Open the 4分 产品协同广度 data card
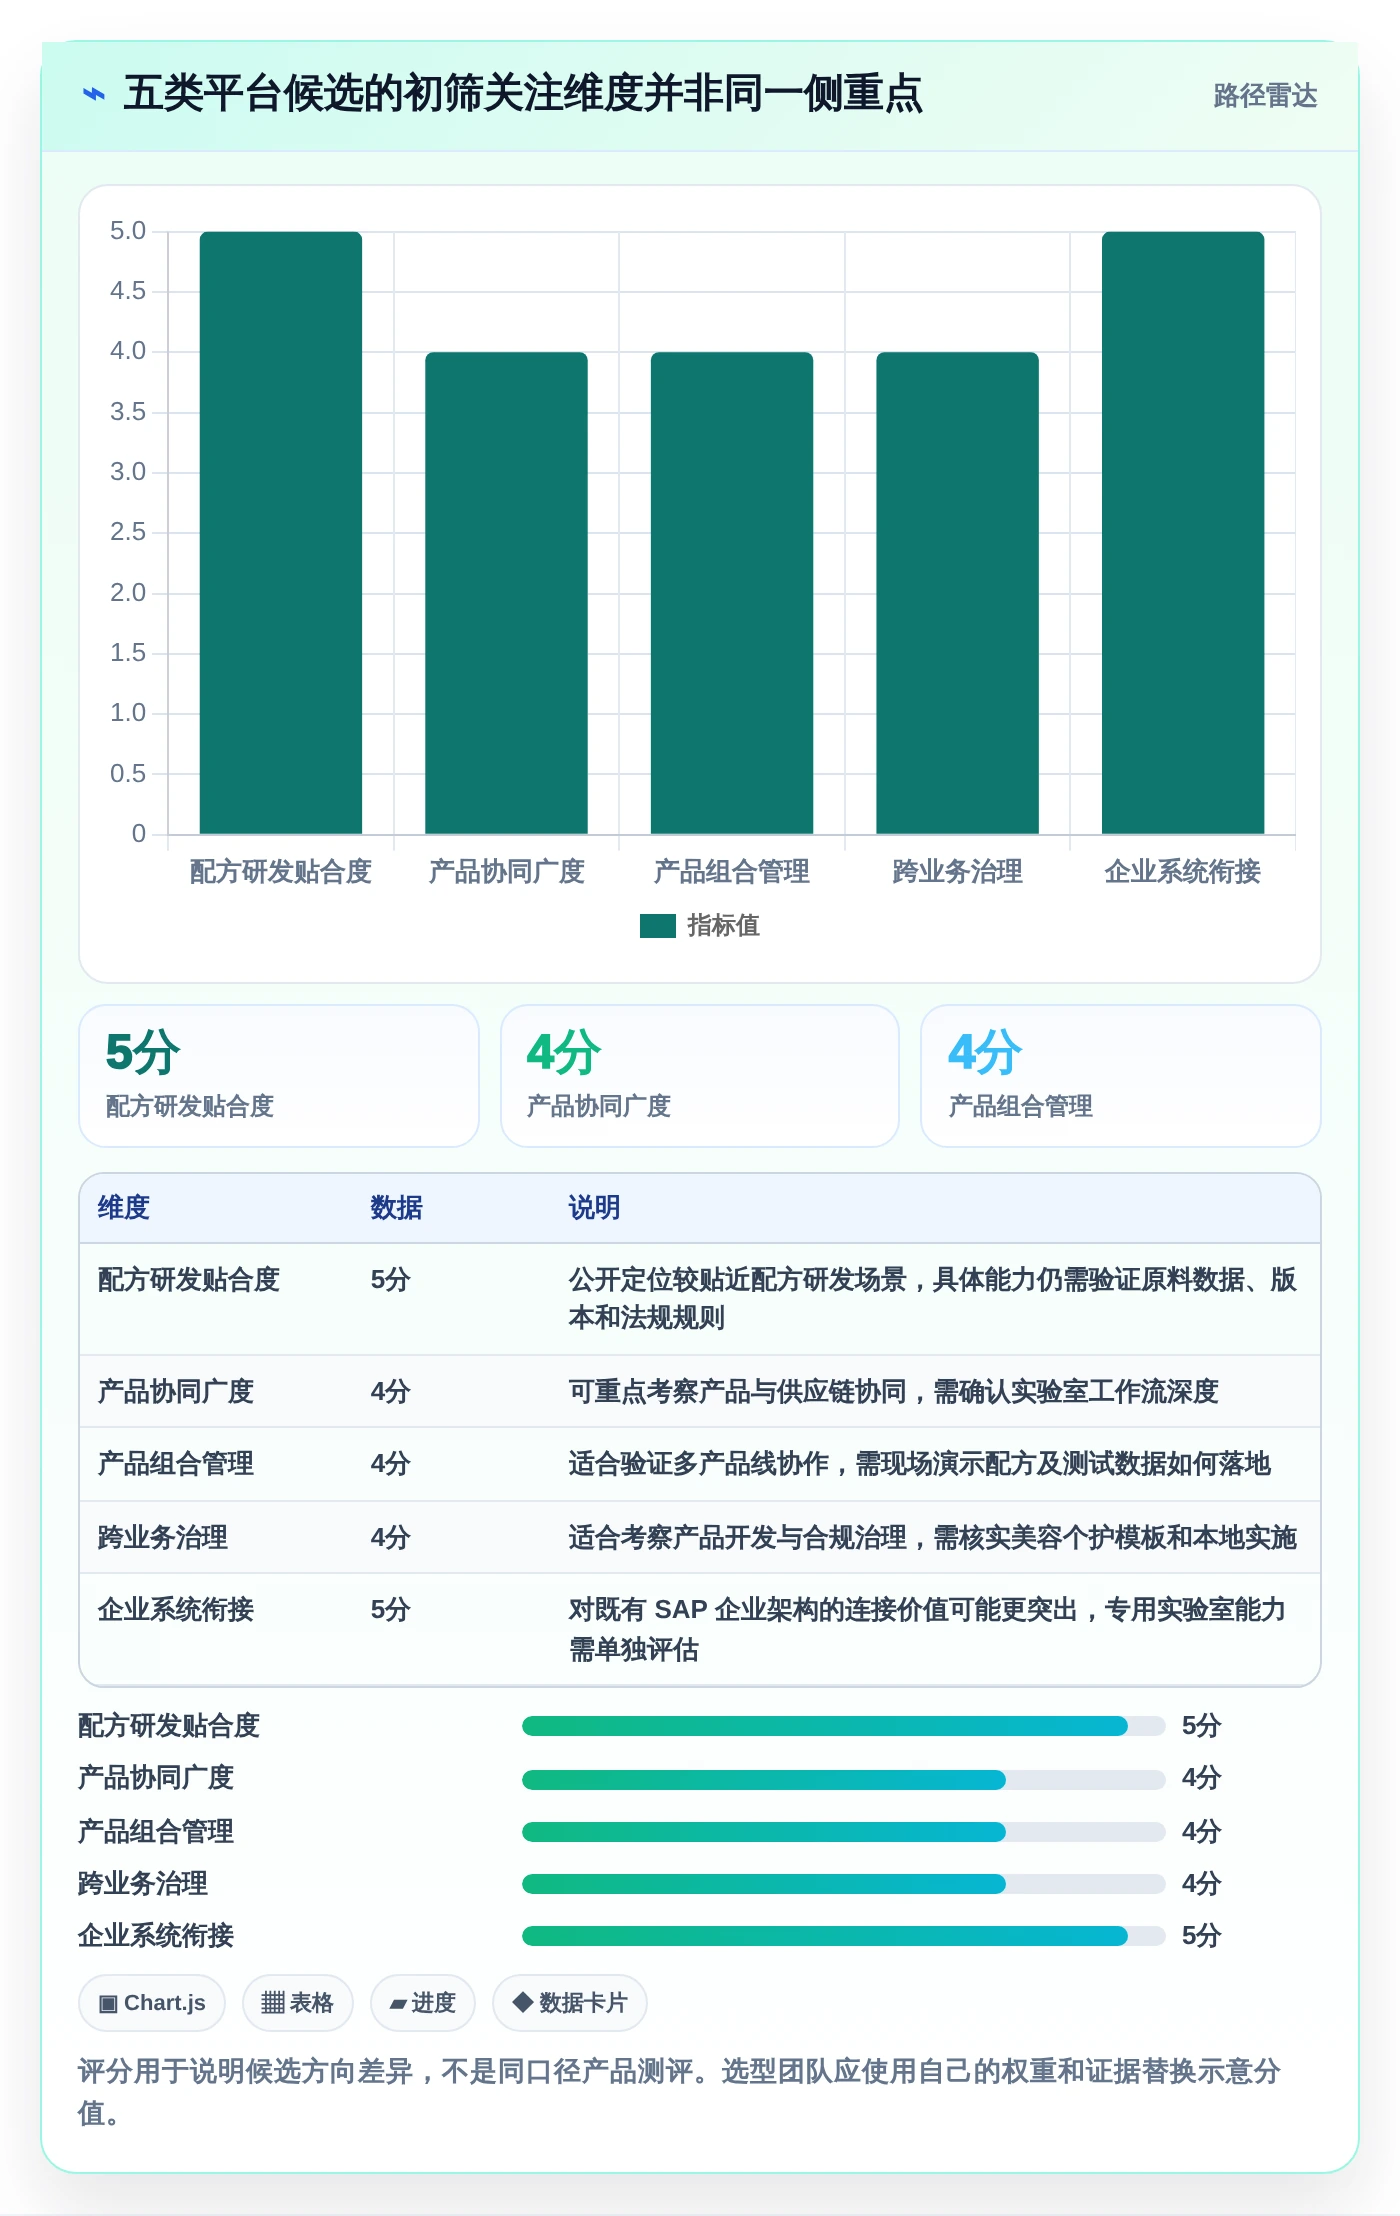Viewport: 1400px width, 2216px height. [700, 1076]
